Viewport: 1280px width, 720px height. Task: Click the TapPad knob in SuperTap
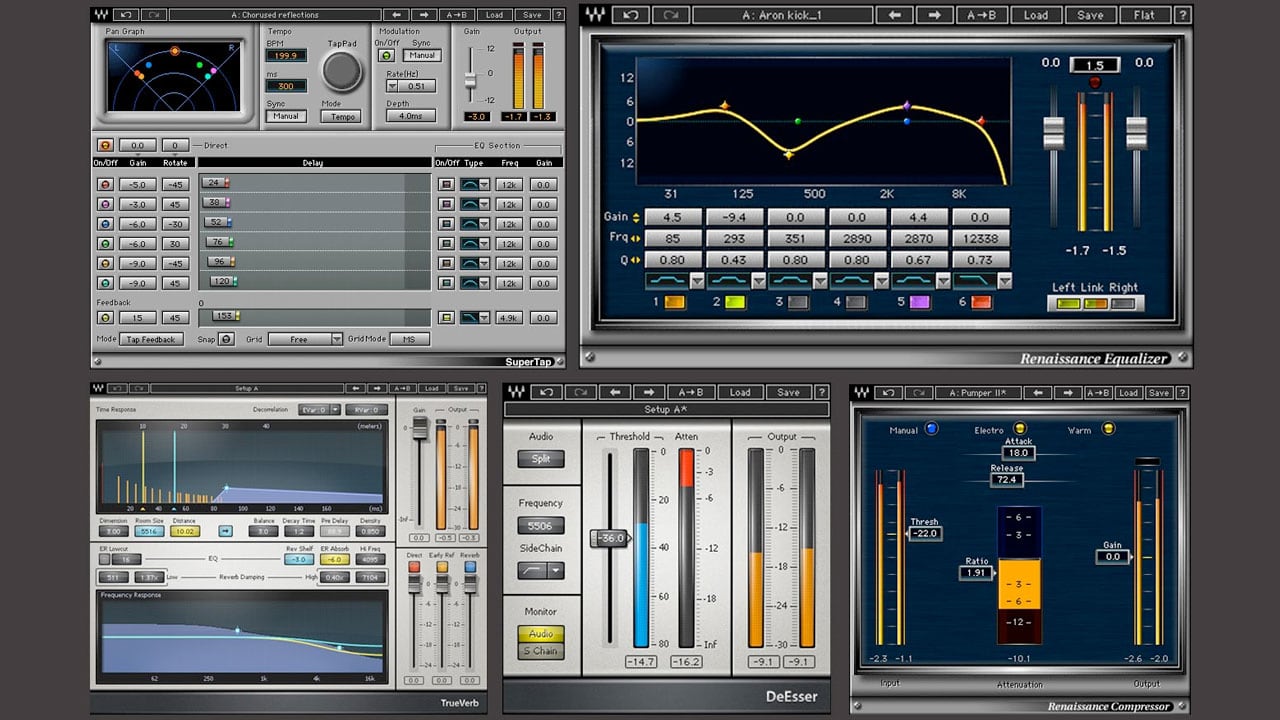342,70
